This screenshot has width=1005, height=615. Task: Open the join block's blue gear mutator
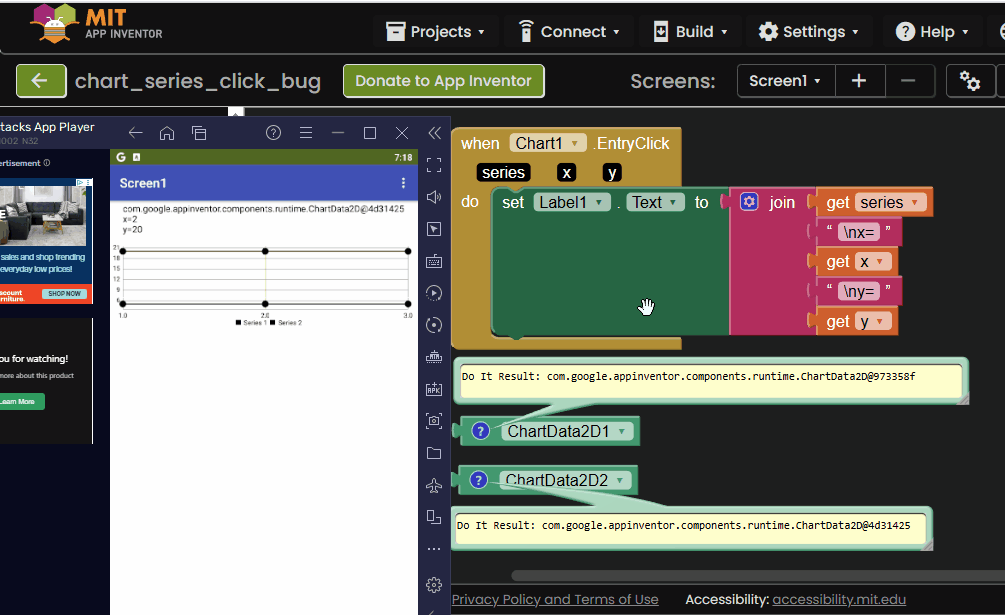[750, 202]
